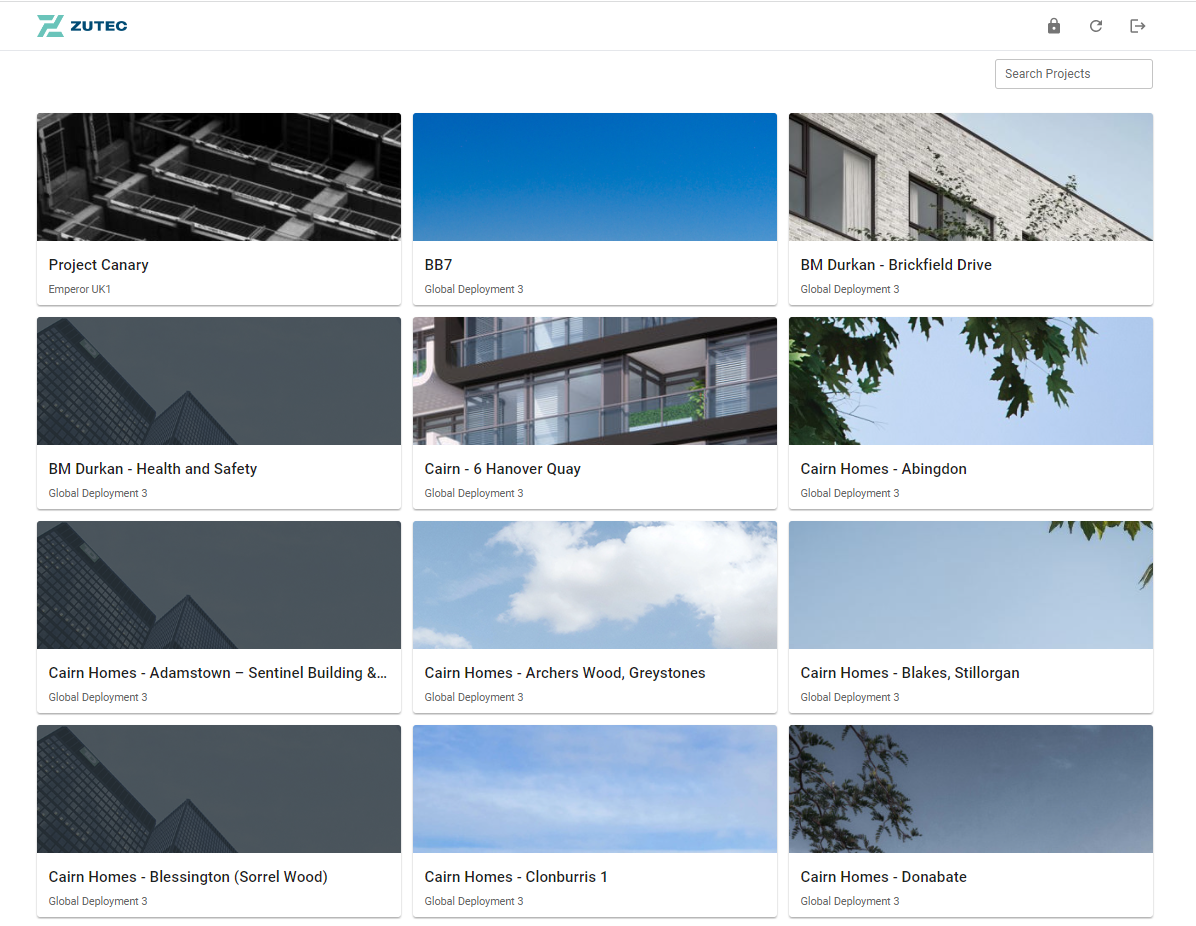Select Cairn Homes - Clonburris 1 title
The image size is (1196, 926).
(516, 877)
